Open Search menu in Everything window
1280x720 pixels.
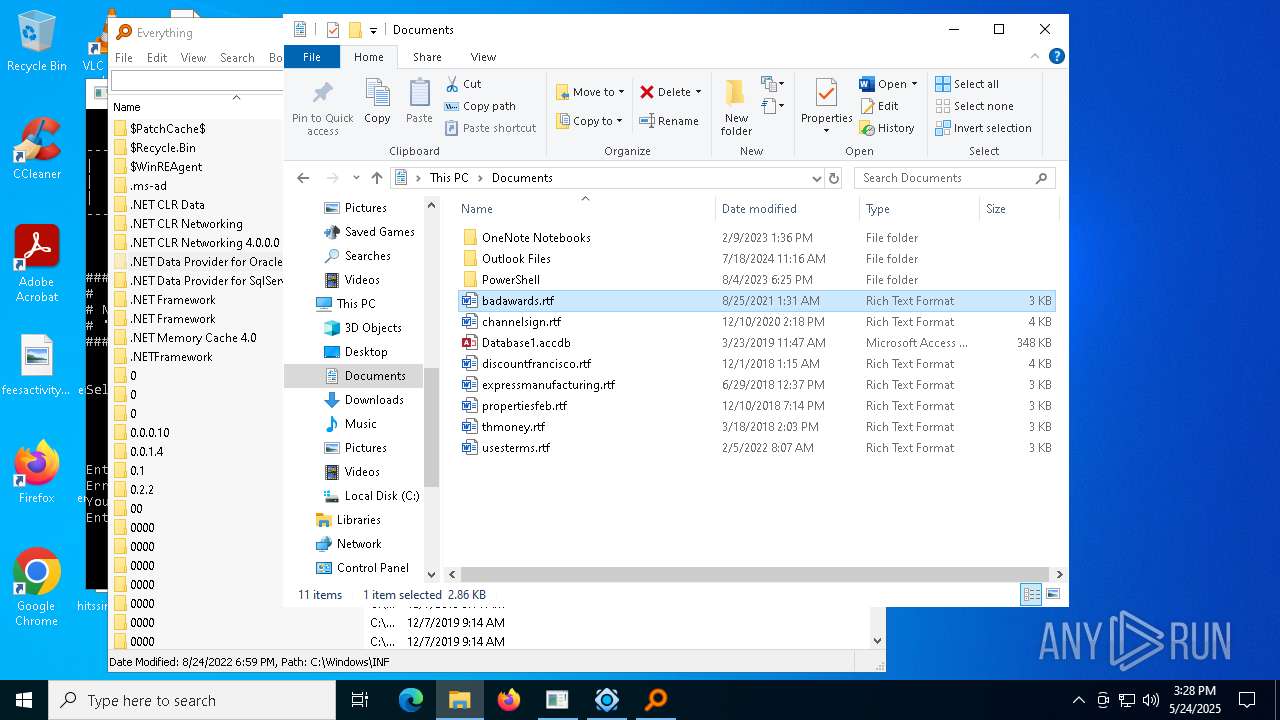click(x=237, y=58)
